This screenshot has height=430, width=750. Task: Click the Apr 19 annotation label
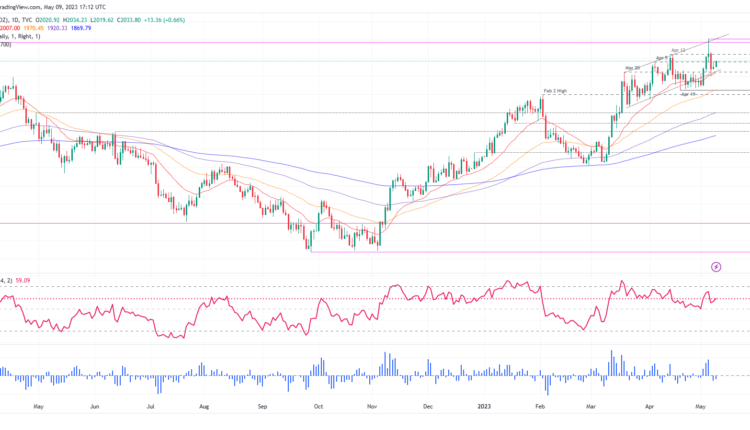[x=688, y=94]
